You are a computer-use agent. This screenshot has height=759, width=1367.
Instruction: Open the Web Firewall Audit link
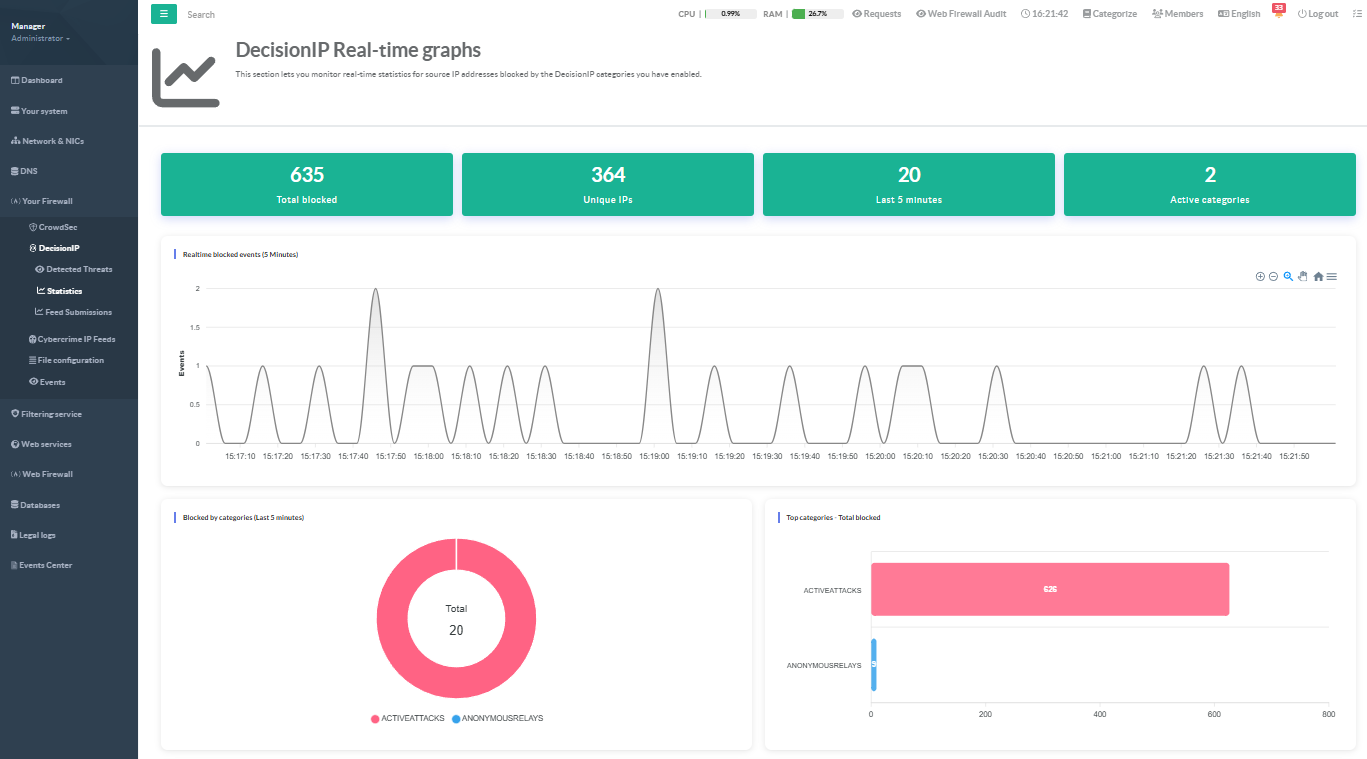[x=960, y=14]
